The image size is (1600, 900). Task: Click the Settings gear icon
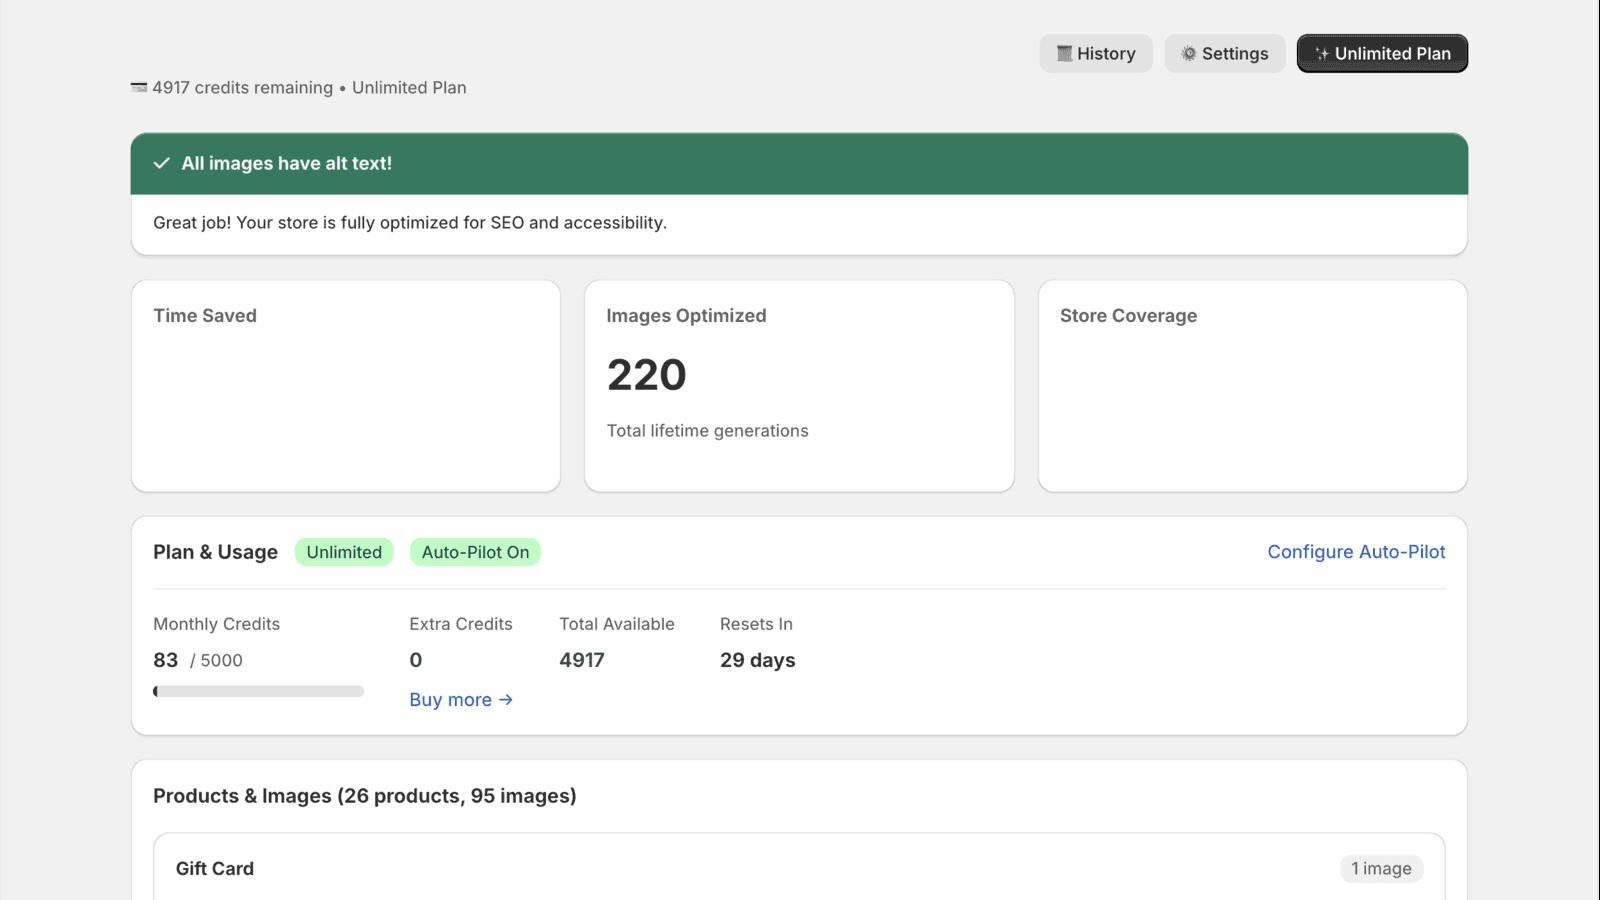click(x=1188, y=53)
